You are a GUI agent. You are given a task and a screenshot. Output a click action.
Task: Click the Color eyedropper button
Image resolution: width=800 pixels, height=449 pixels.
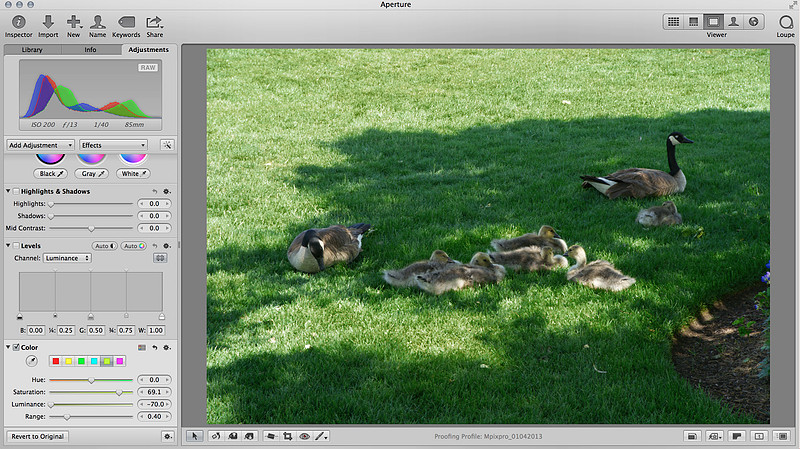pos(32,360)
